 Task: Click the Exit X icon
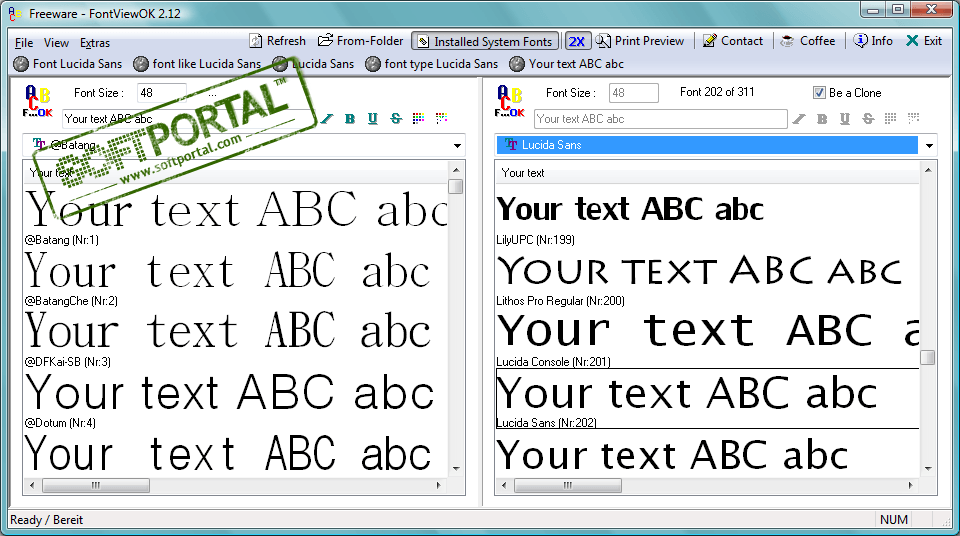tap(912, 40)
